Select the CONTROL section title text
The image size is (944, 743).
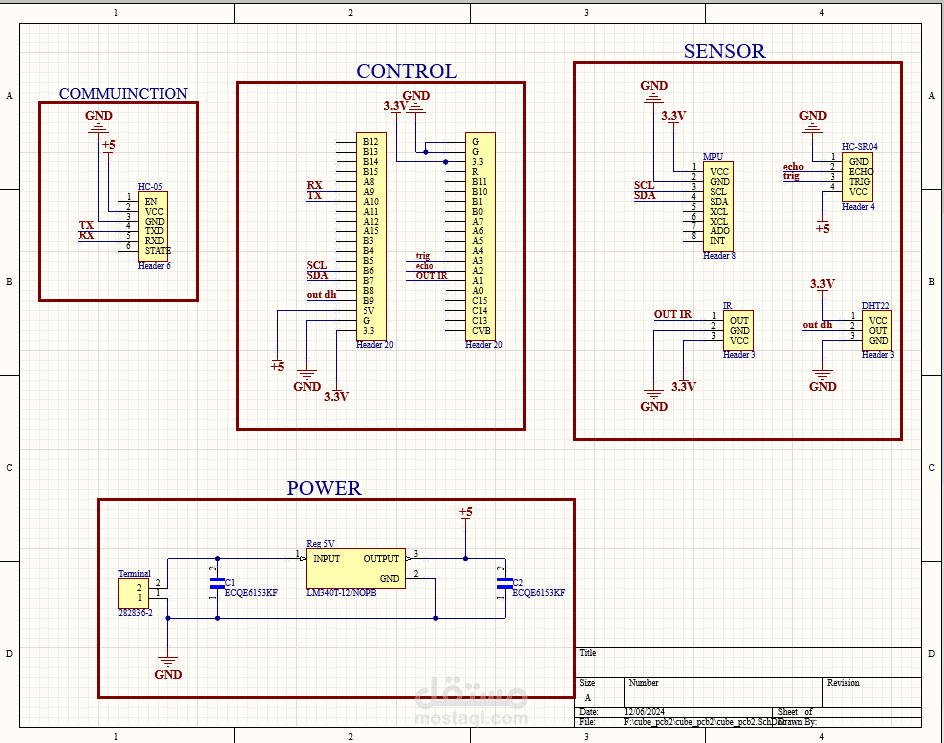coord(405,71)
